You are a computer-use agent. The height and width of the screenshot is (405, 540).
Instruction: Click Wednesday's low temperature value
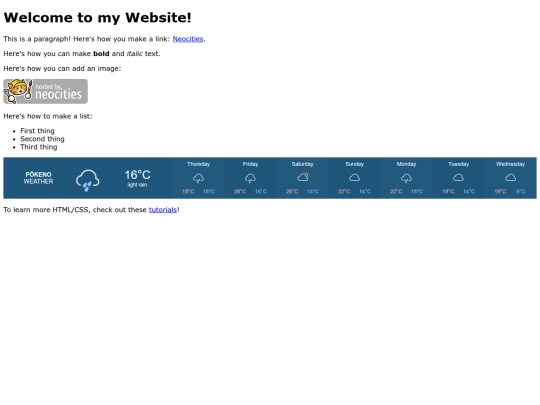click(521, 191)
